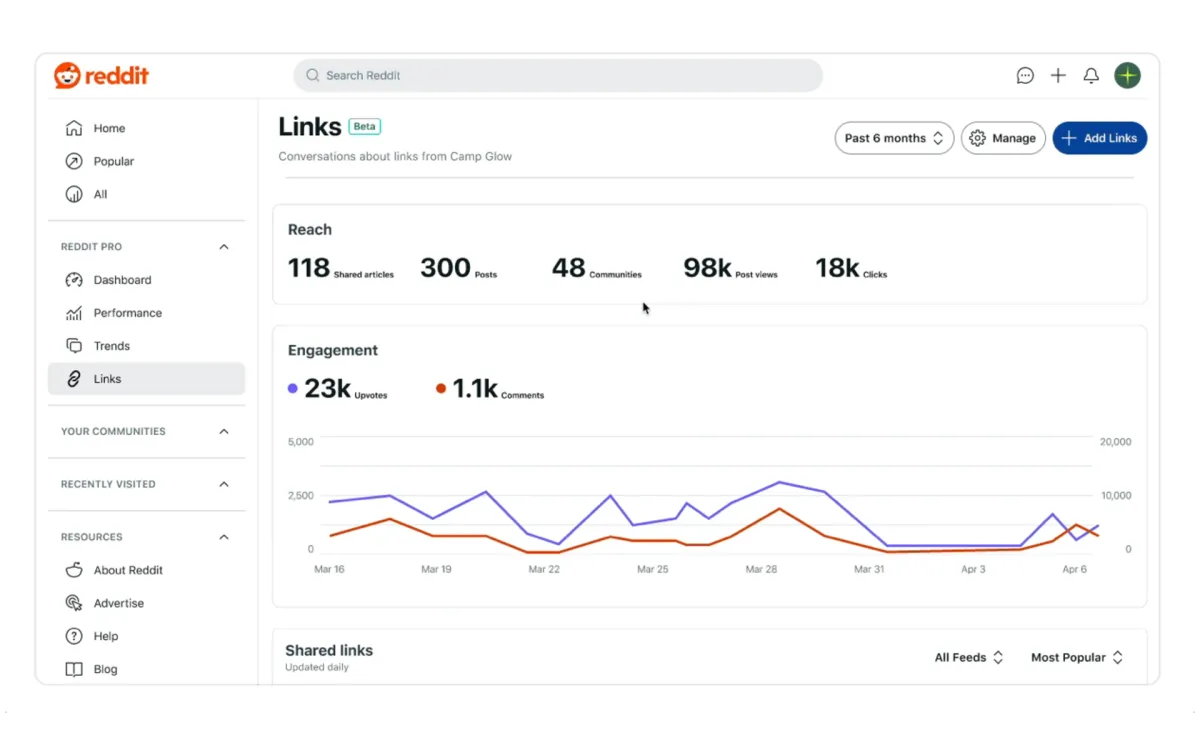This screenshot has height=750, width=1200.
Task: Click inside the Search Reddit field
Action: [x=557, y=75]
